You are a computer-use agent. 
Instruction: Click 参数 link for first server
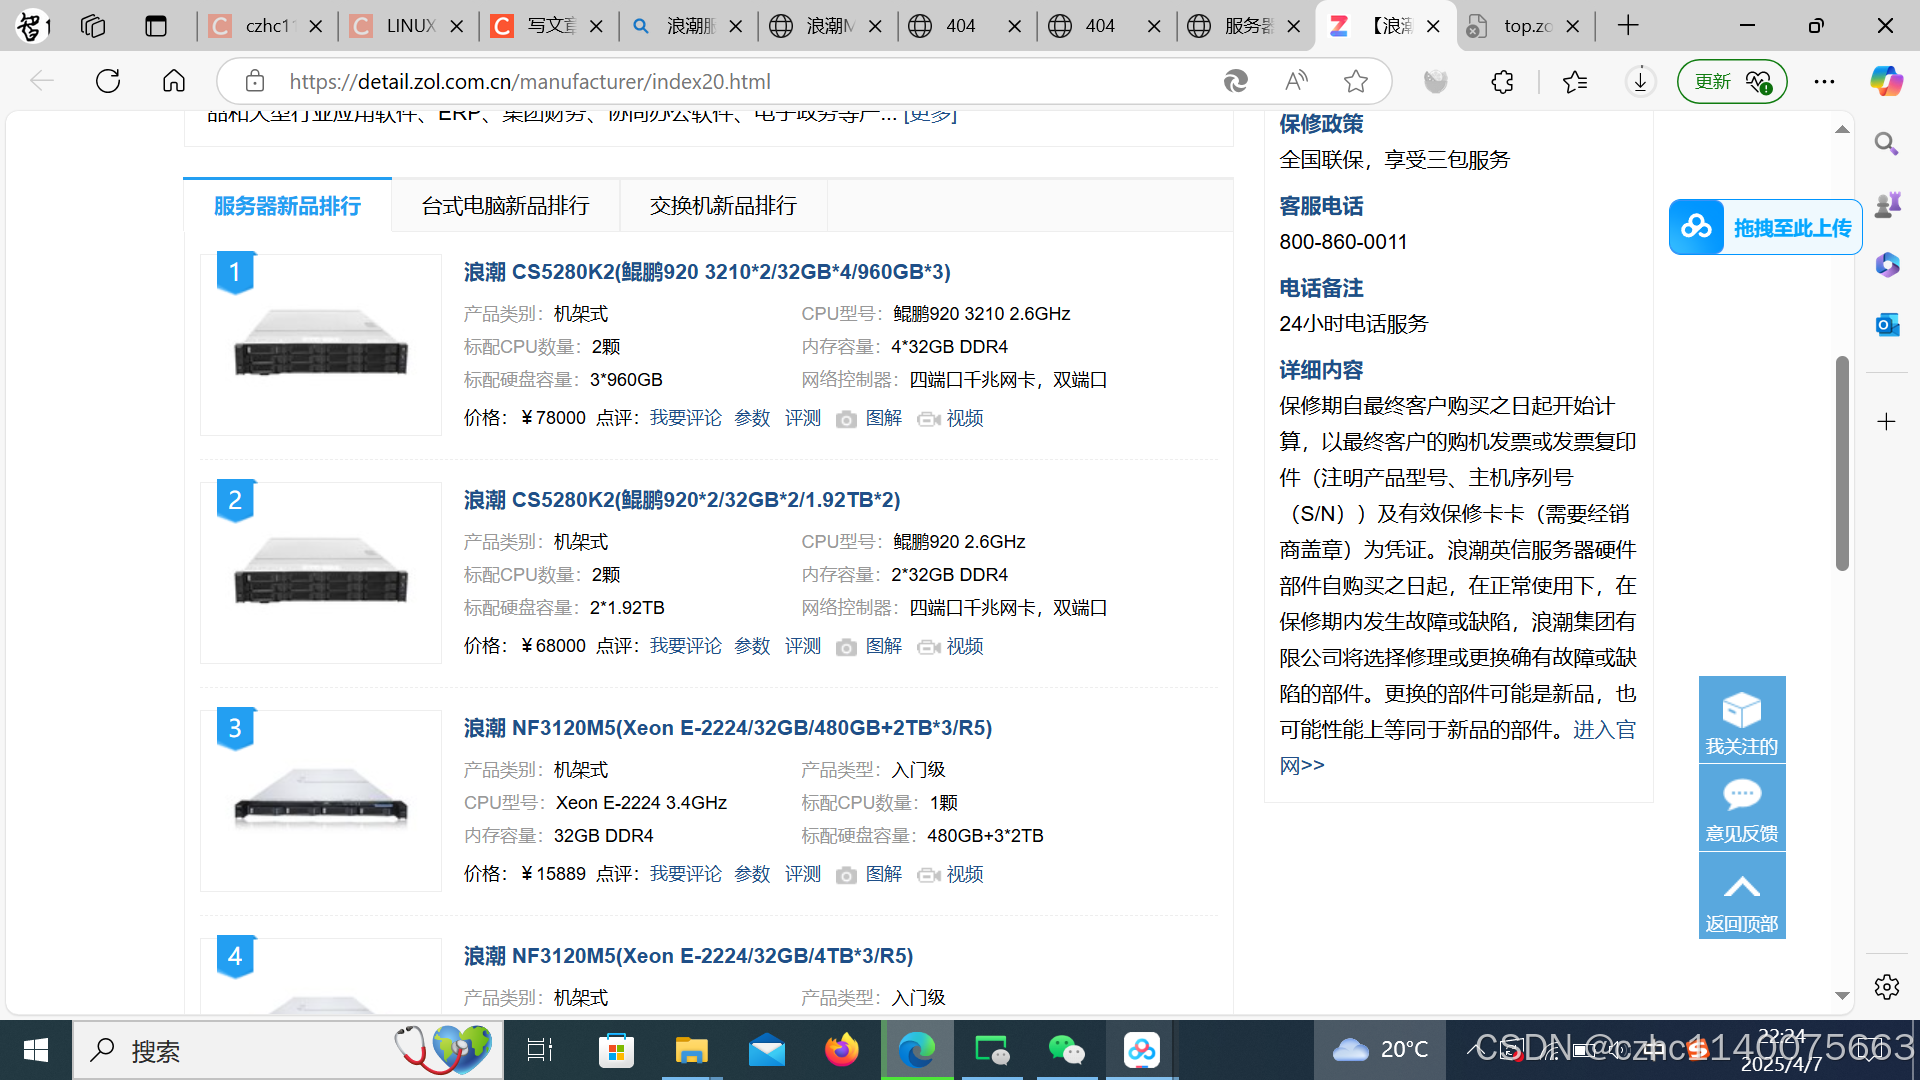(x=752, y=418)
